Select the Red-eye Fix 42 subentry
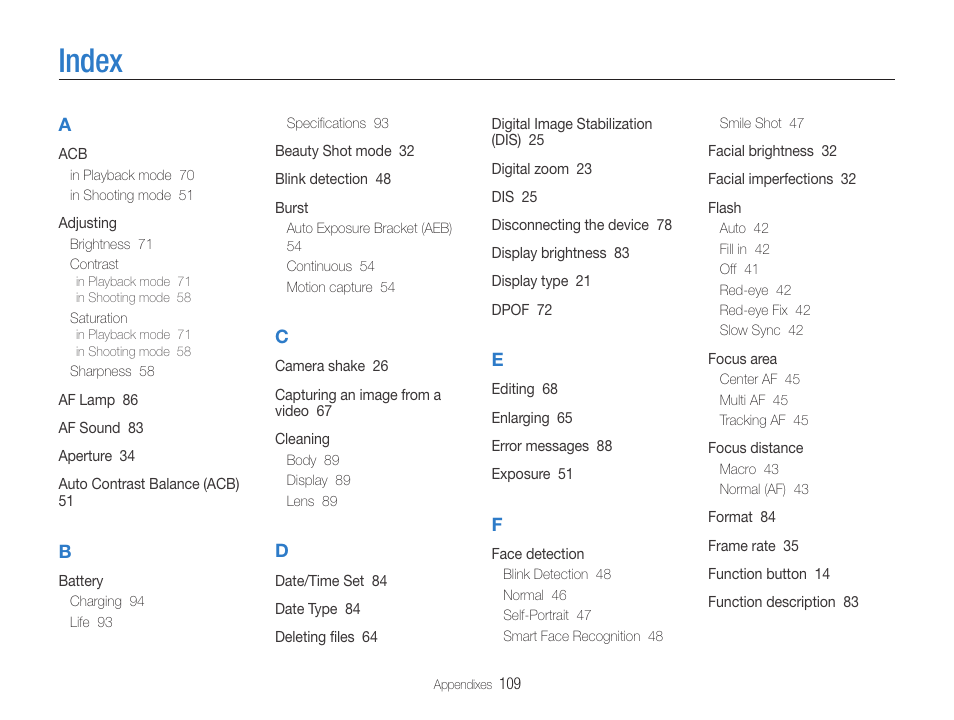Image resolution: width=954 pixels, height=720 pixels. (765, 310)
